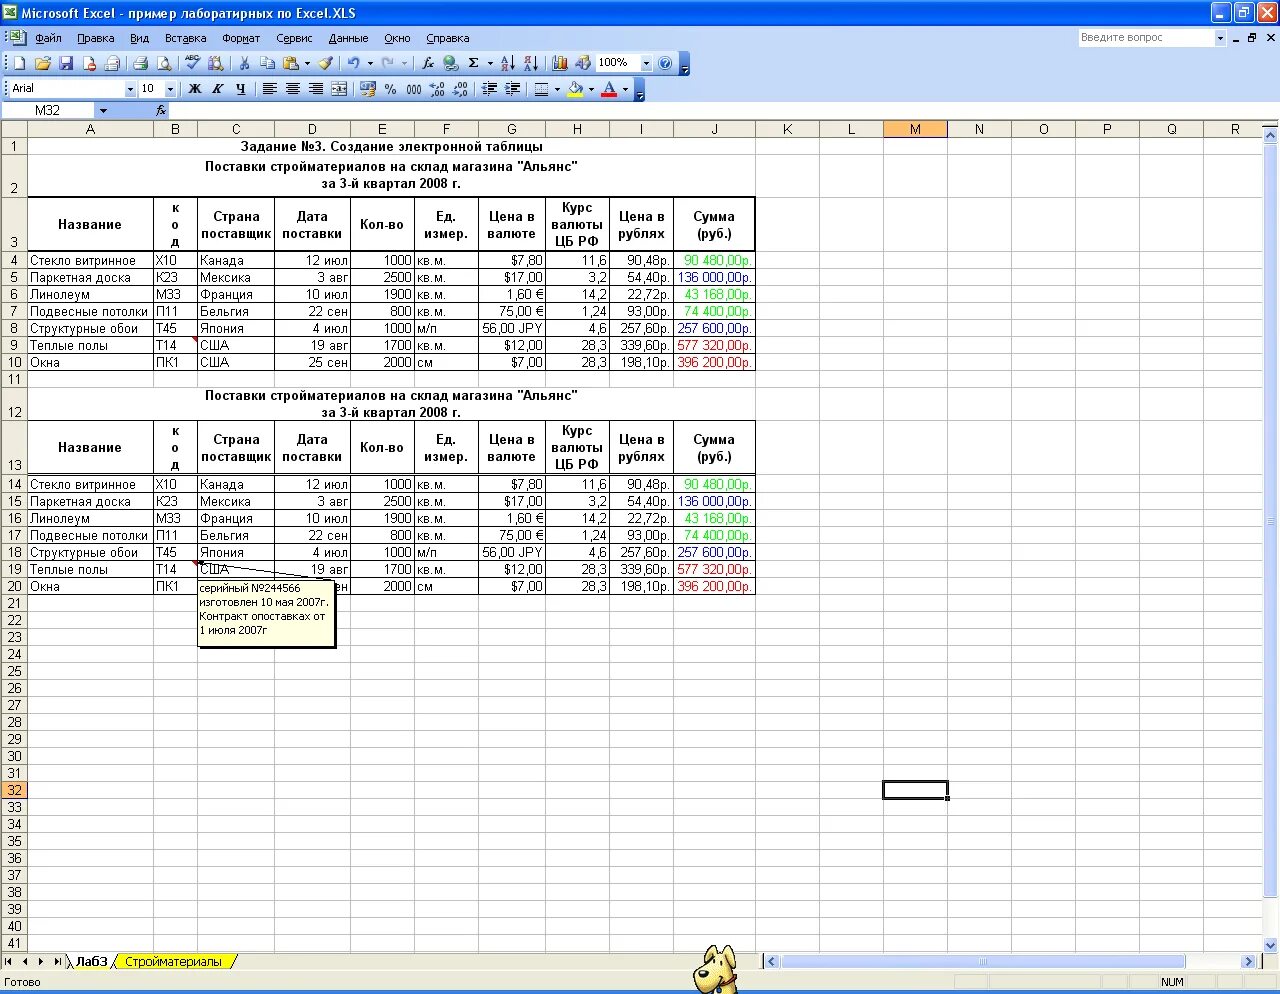Open the Файл menu
Viewport: 1280px width, 994px height.
pyautogui.click(x=48, y=38)
